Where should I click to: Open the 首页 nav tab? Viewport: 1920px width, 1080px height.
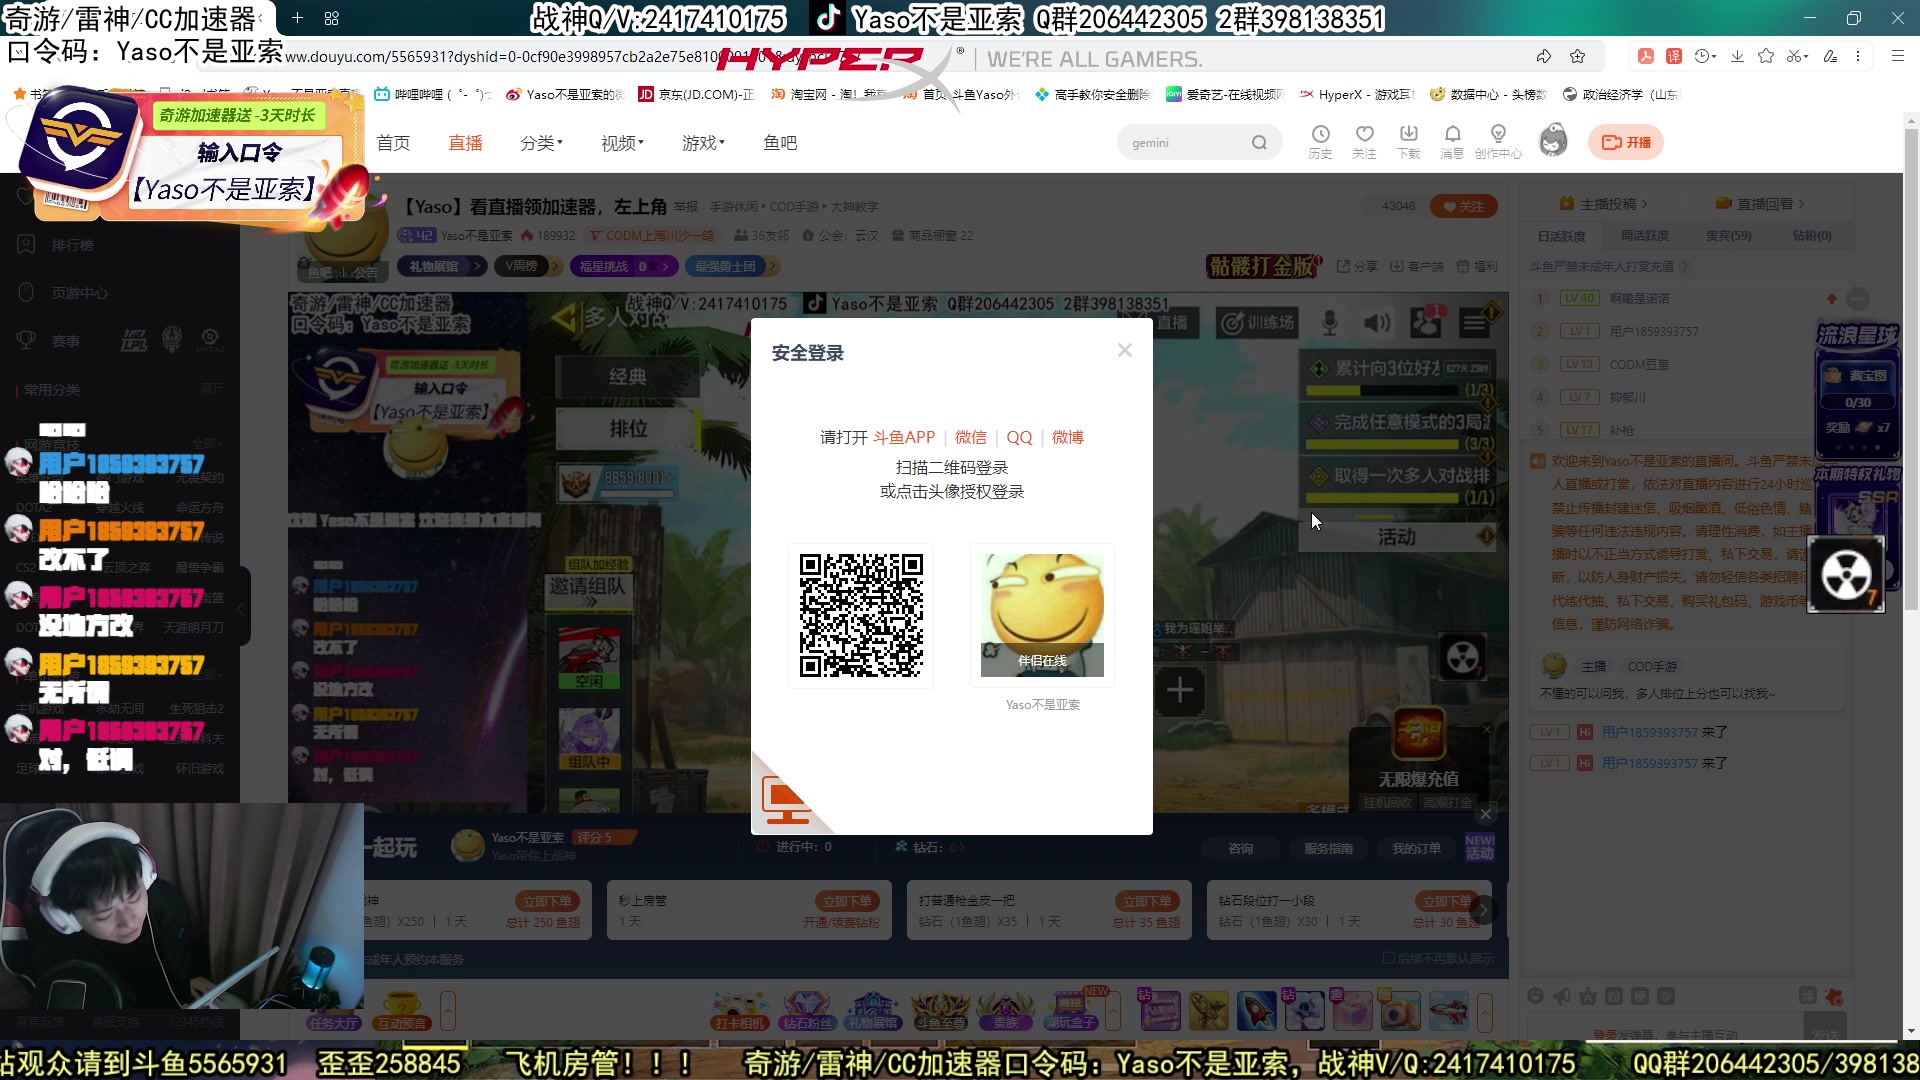393,143
